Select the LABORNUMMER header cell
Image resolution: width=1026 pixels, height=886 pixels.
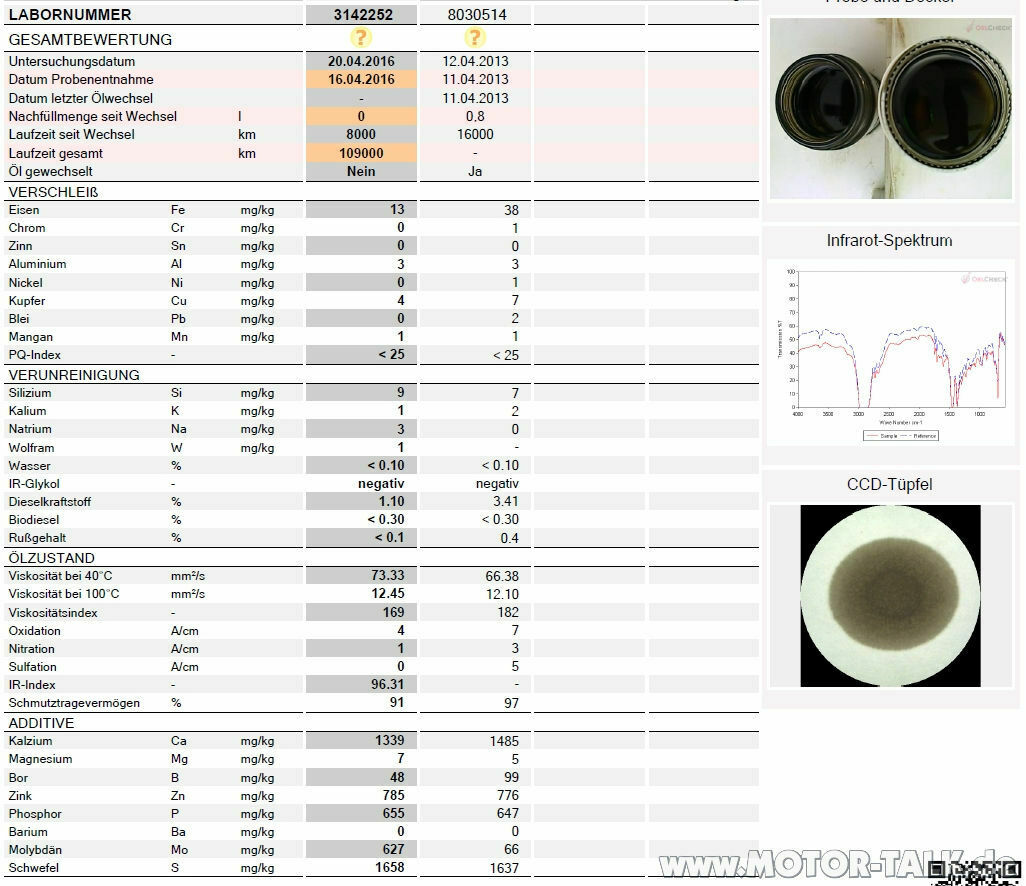point(70,14)
